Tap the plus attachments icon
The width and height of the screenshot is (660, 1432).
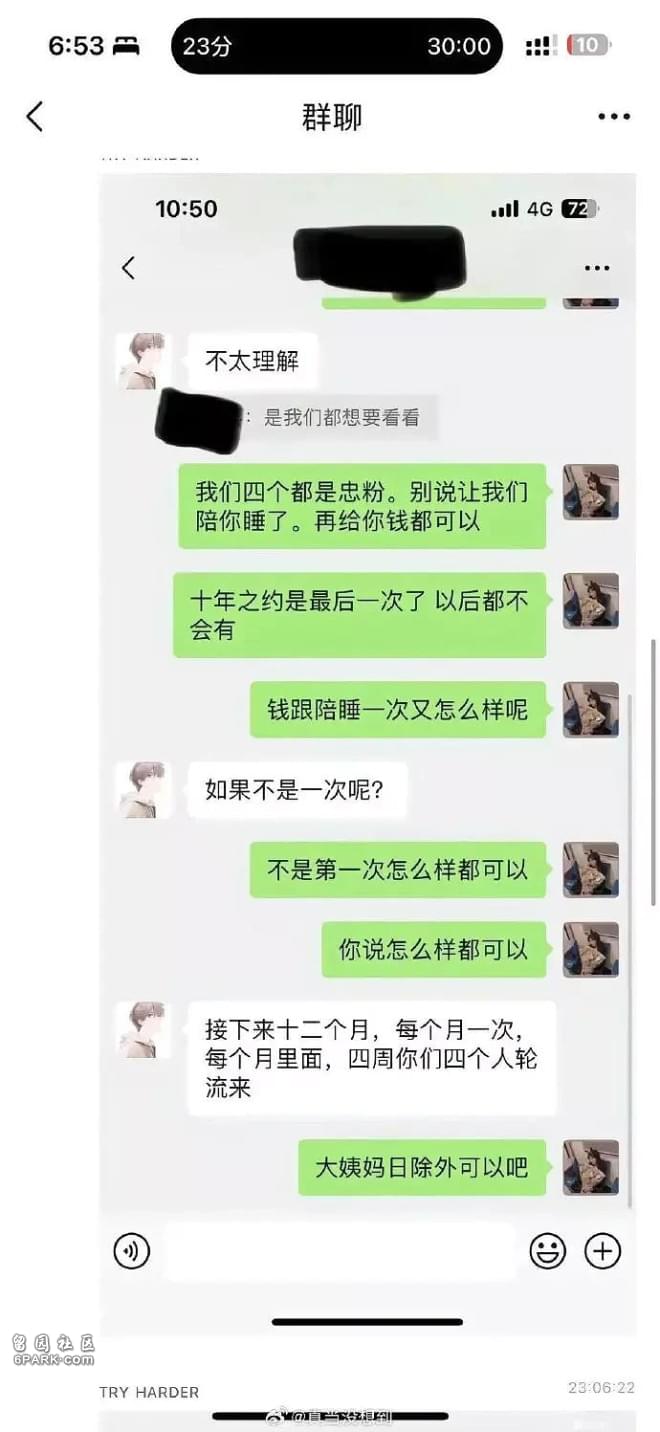pos(603,1251)
